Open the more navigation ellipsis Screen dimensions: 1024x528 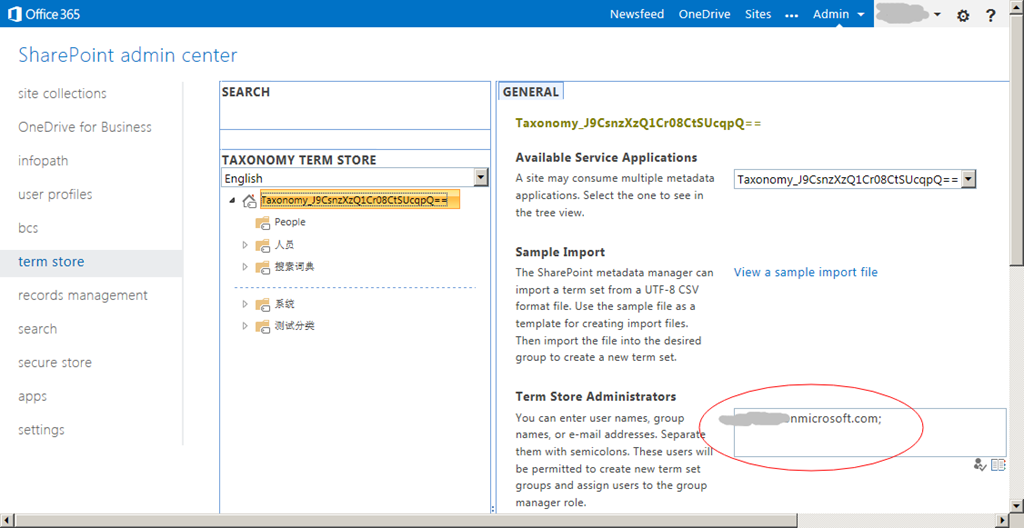pyautogui.click(x=792, y=16)
